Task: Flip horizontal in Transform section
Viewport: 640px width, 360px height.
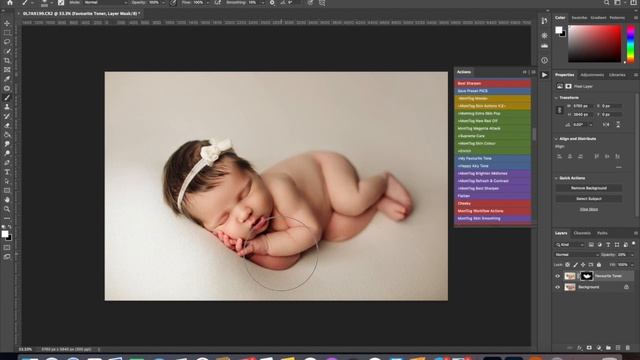Action: click(x=606, y=124)
